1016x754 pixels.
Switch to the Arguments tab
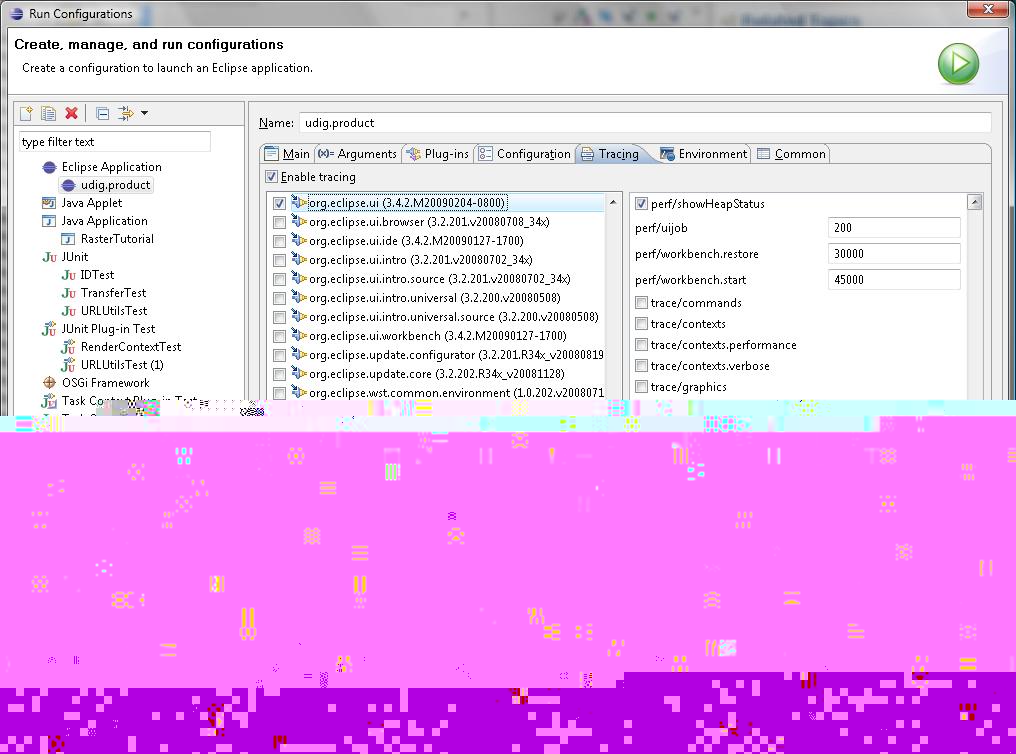[x=357, y=154]
